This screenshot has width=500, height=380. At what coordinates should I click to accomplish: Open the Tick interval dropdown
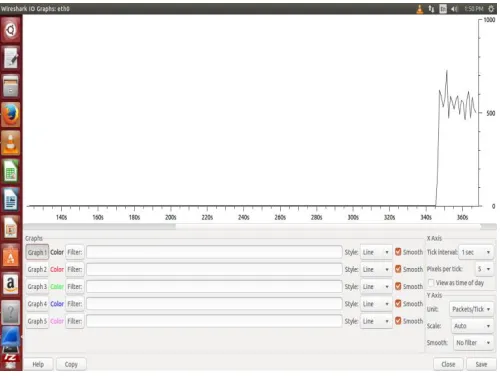[x=476, y=252]
